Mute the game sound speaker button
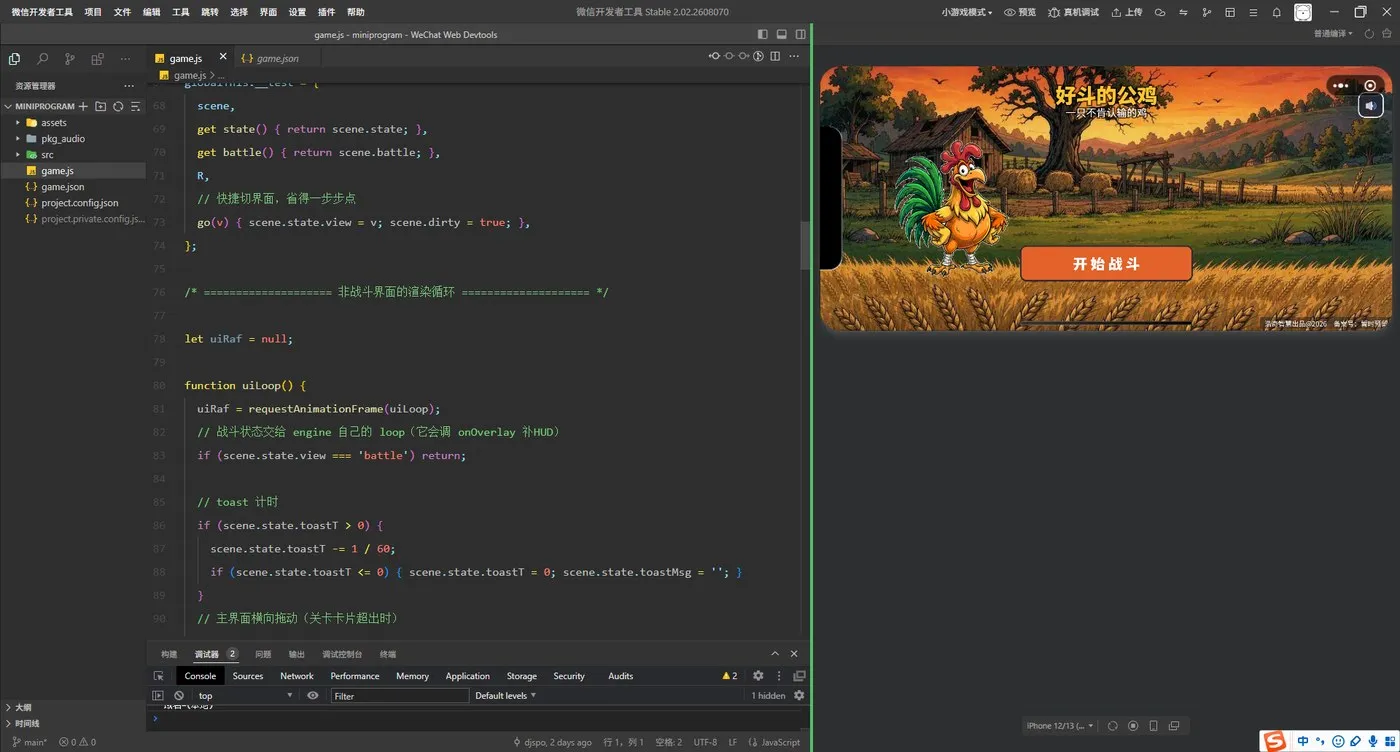This screenshot has width=1400, height=752. (1371, 105)
